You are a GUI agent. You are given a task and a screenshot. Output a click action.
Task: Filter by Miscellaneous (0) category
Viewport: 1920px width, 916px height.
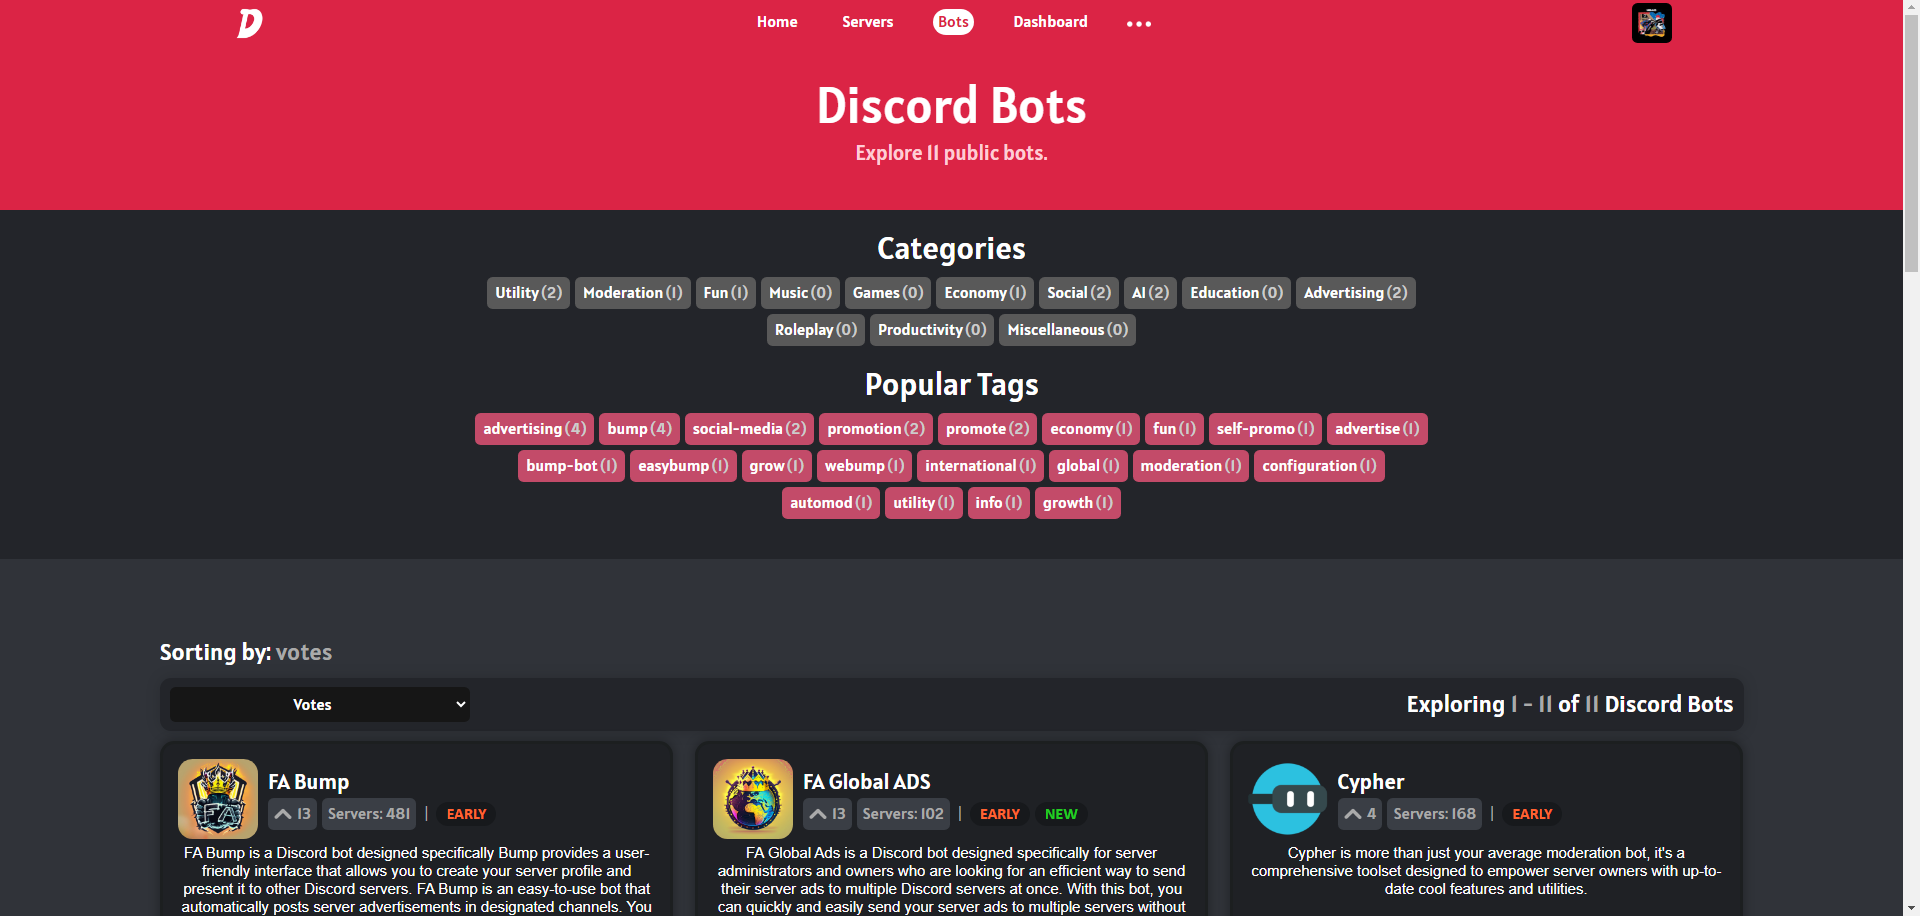point(1067,330)
